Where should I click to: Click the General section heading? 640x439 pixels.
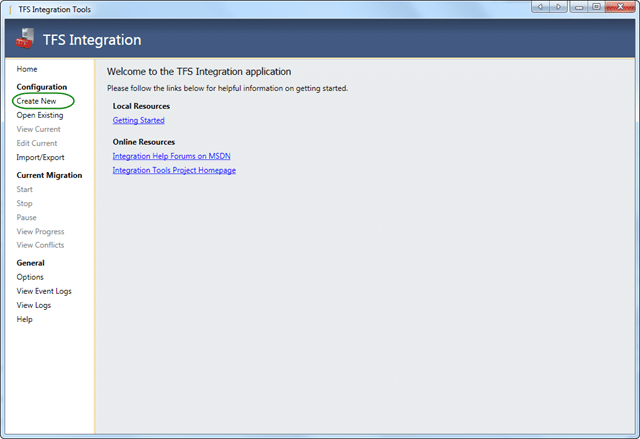31,263
